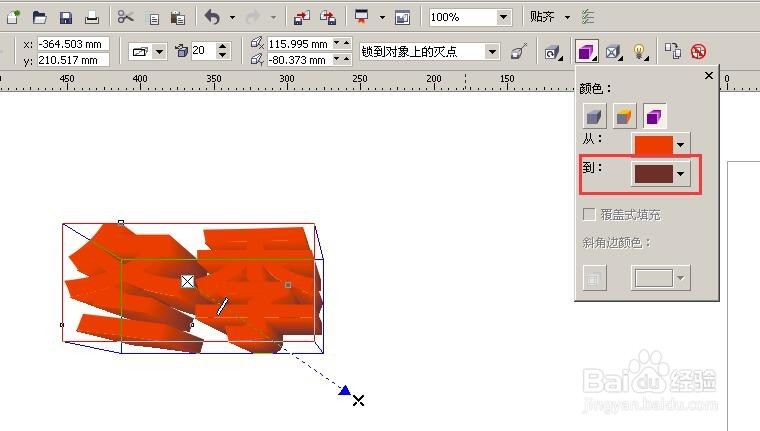Click the 从 orange color swatch
The image size is (760, 431).
(x=653, y=145)
